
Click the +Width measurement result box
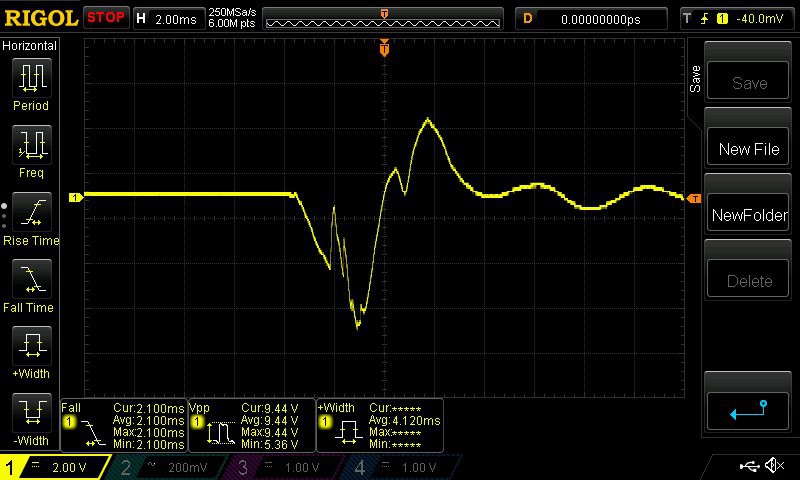(380, 426)
